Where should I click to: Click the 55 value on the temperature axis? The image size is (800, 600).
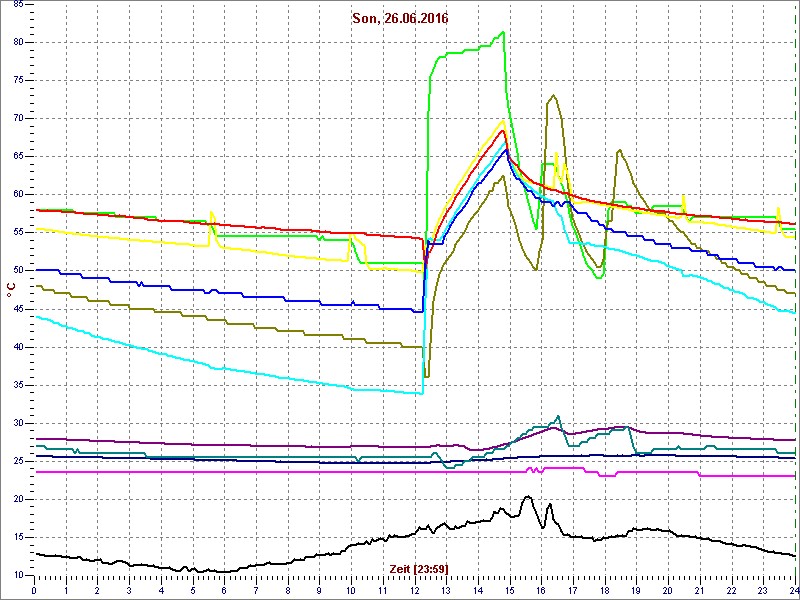click(x=17, y=233)
